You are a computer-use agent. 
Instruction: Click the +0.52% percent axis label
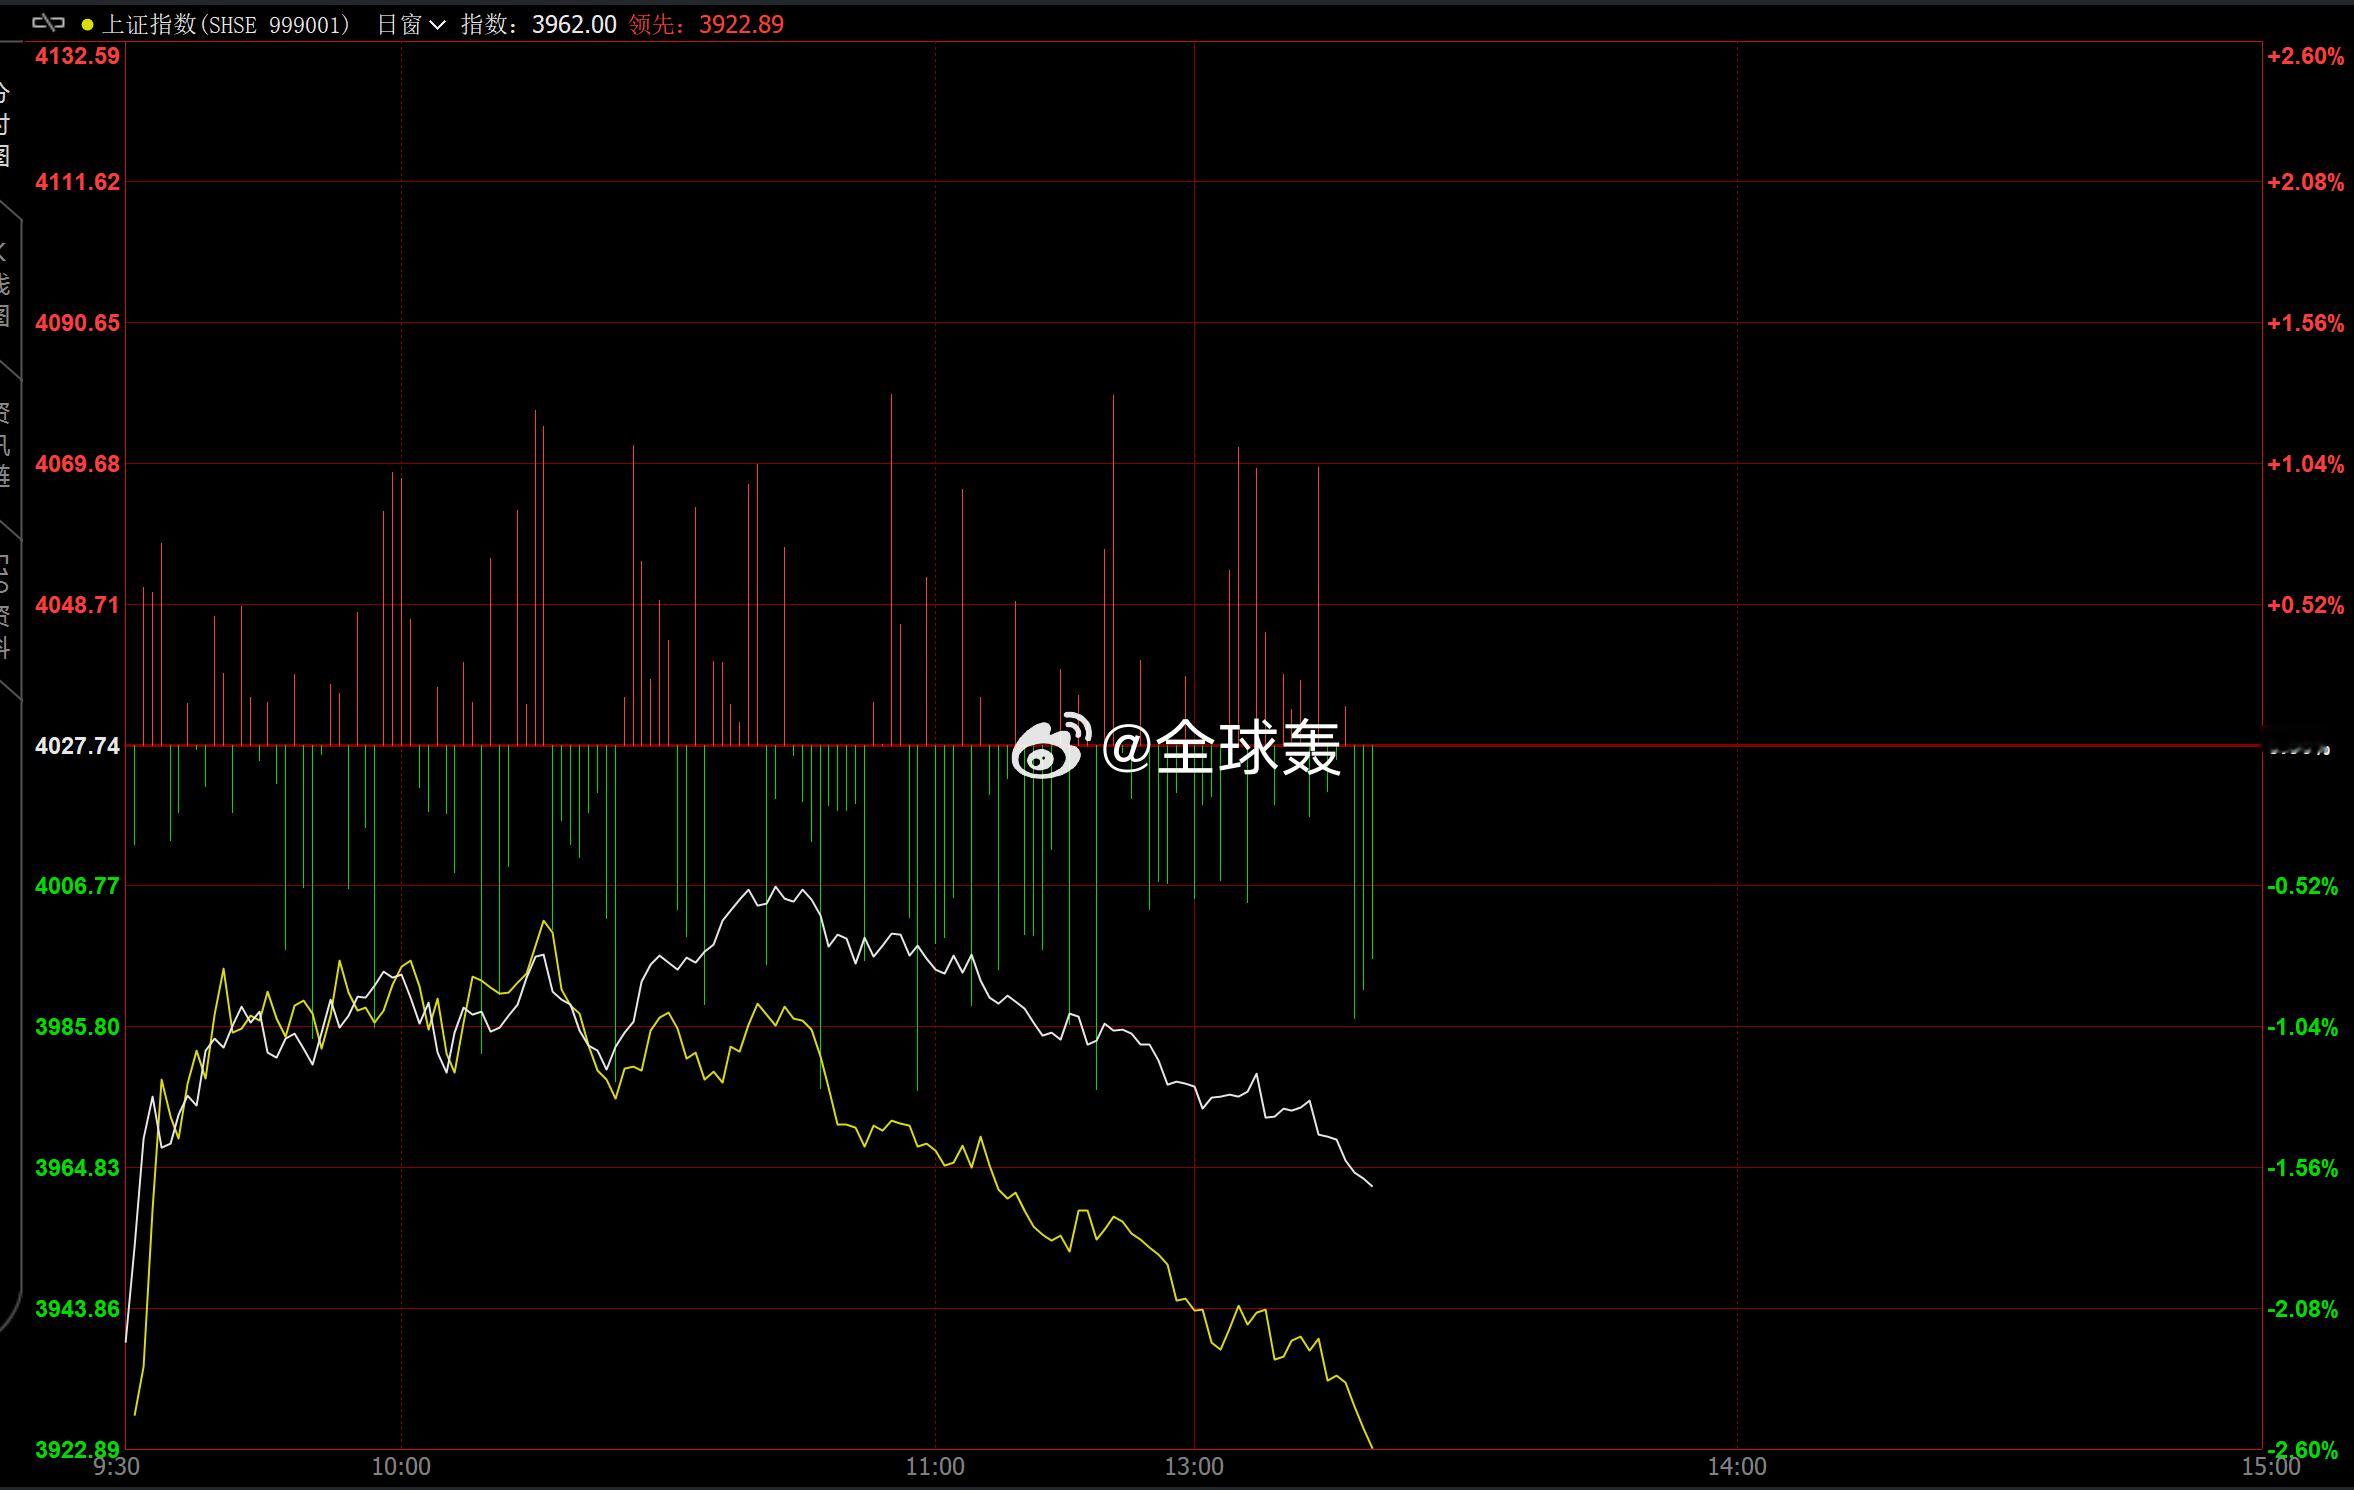point(2305,605)
